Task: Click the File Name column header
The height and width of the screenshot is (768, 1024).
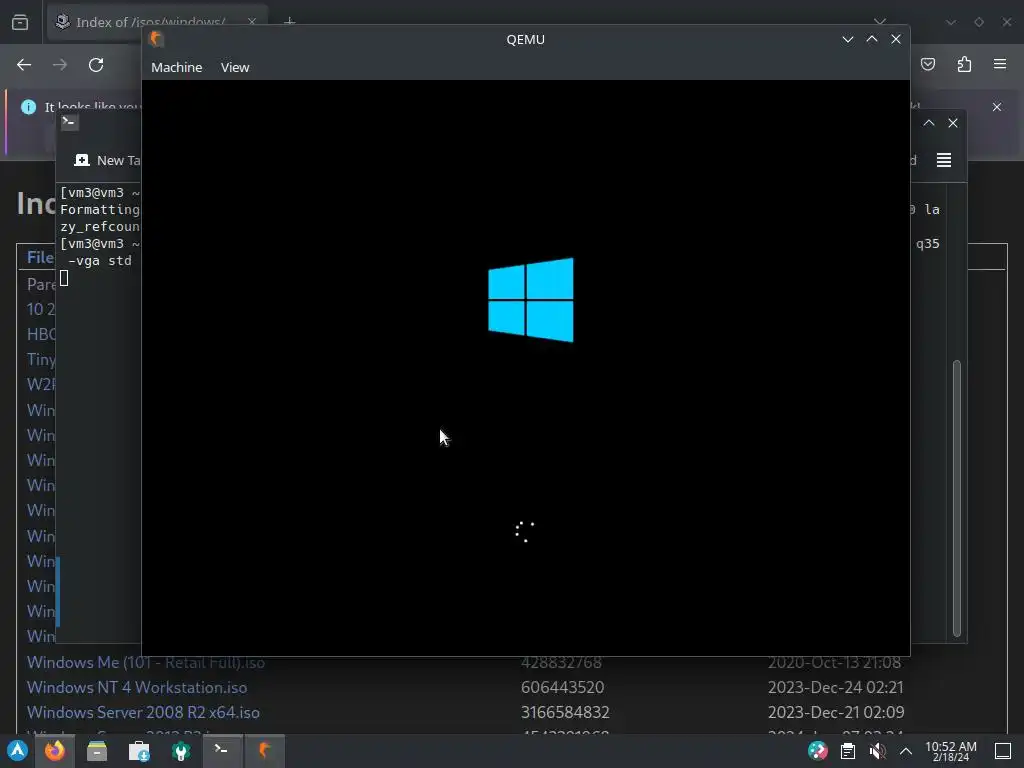Action: click(40, 257)
